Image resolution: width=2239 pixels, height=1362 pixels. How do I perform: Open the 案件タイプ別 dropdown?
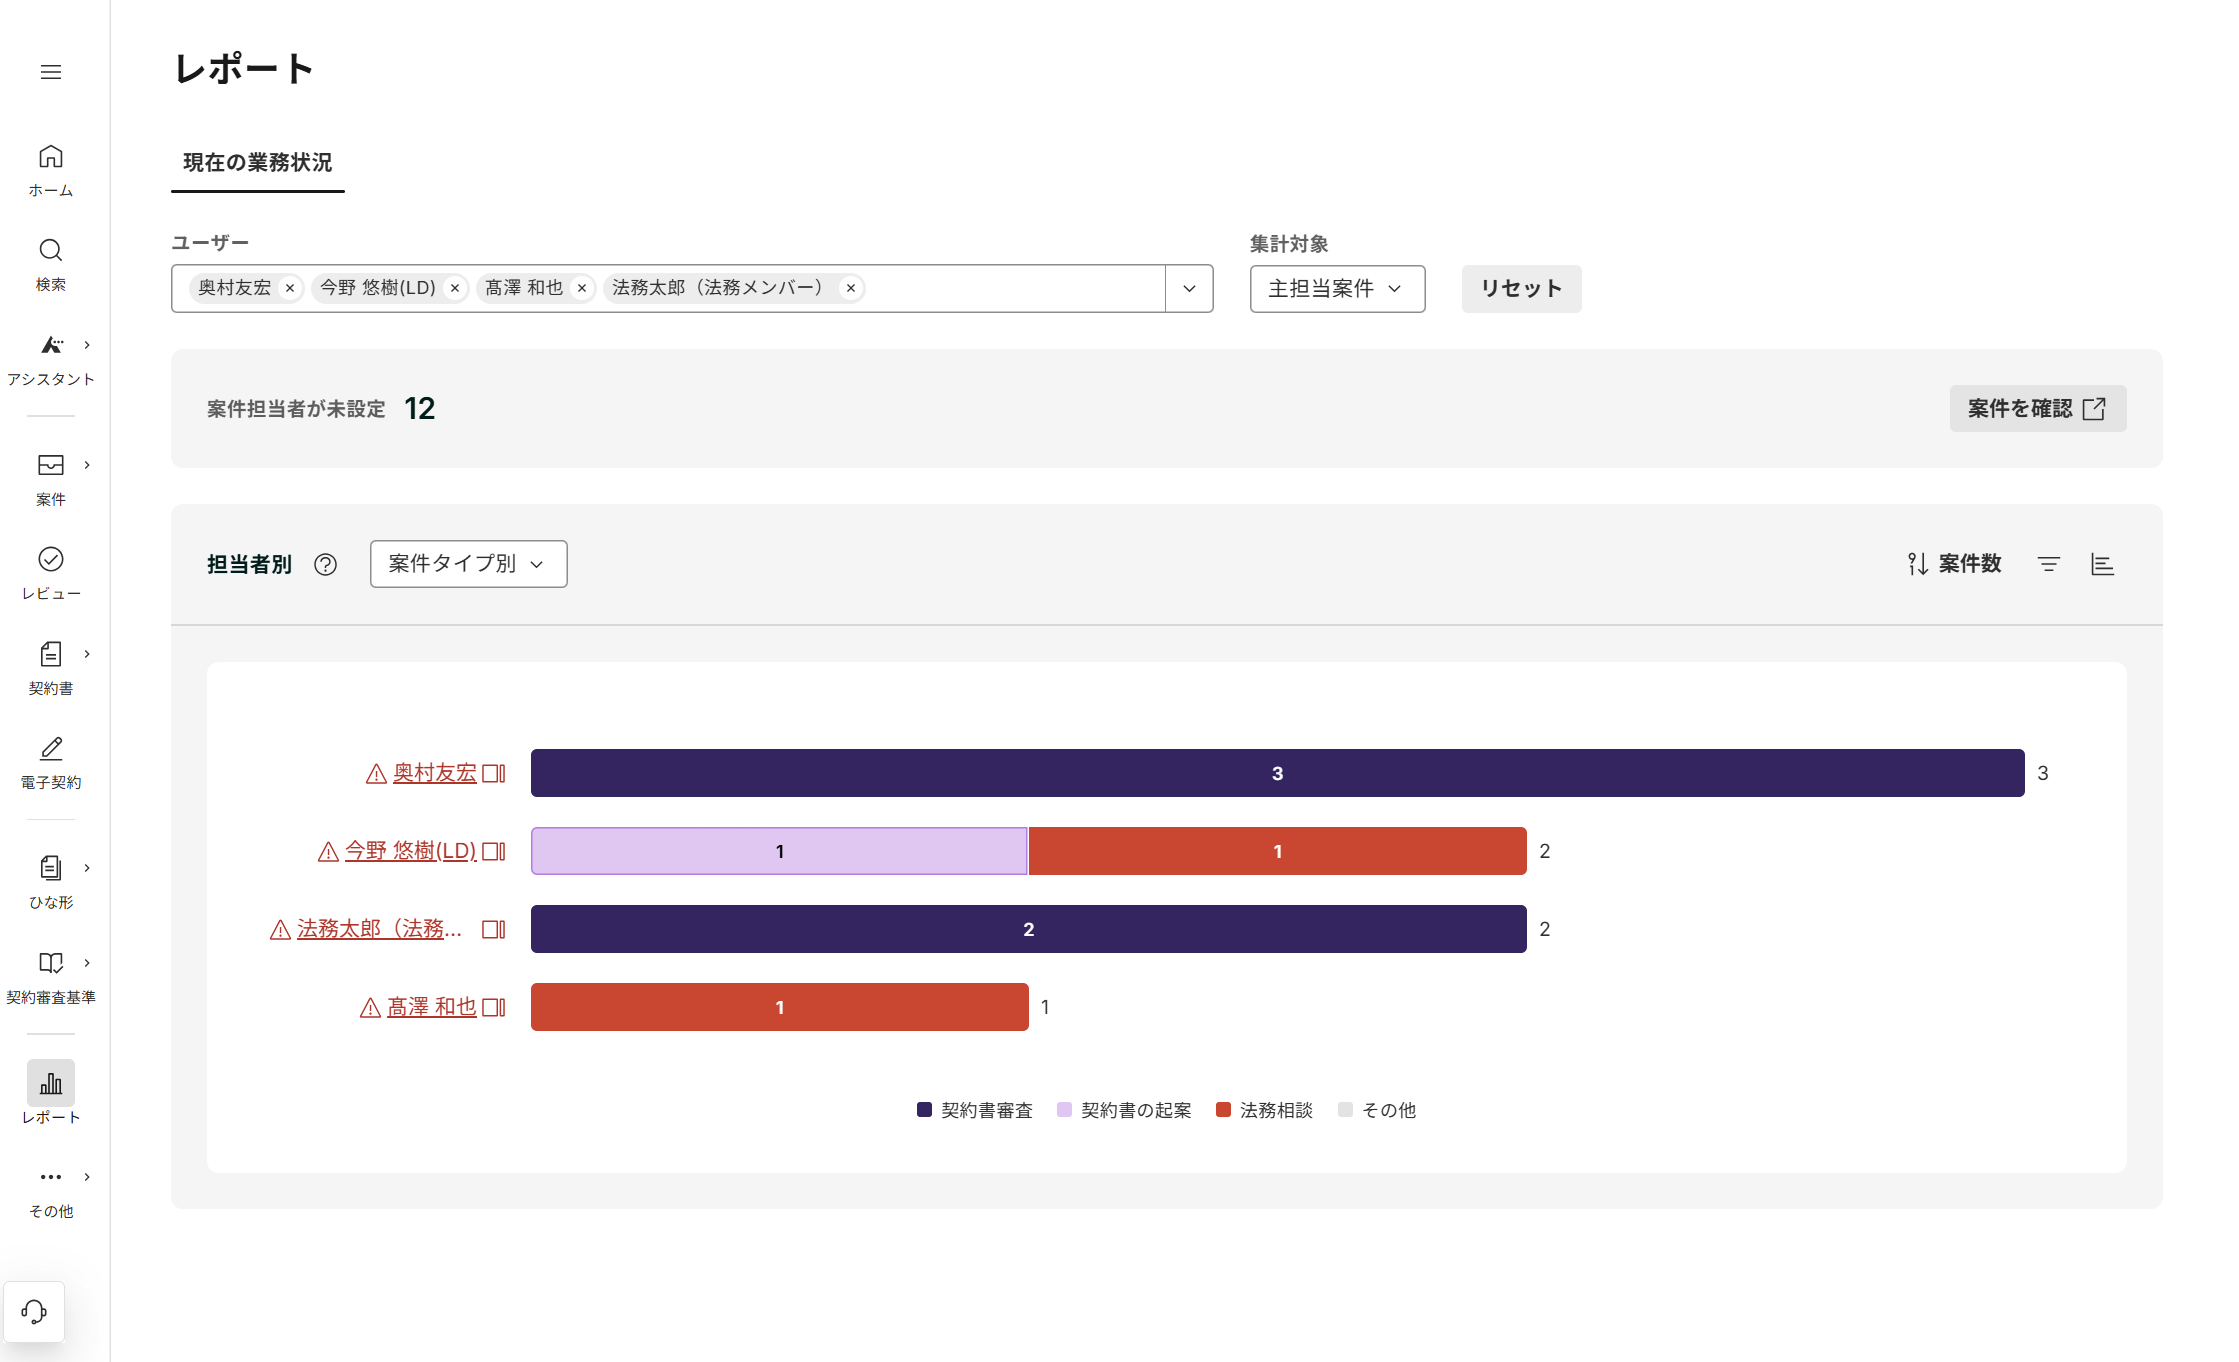click(x=468, y=564)
